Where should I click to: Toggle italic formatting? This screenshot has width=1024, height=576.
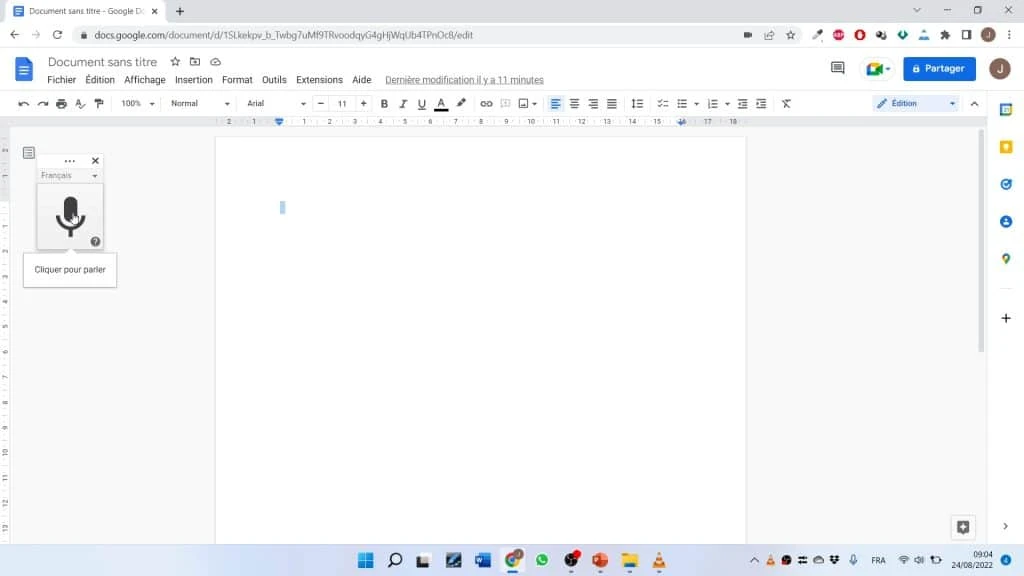click(403, 104)
